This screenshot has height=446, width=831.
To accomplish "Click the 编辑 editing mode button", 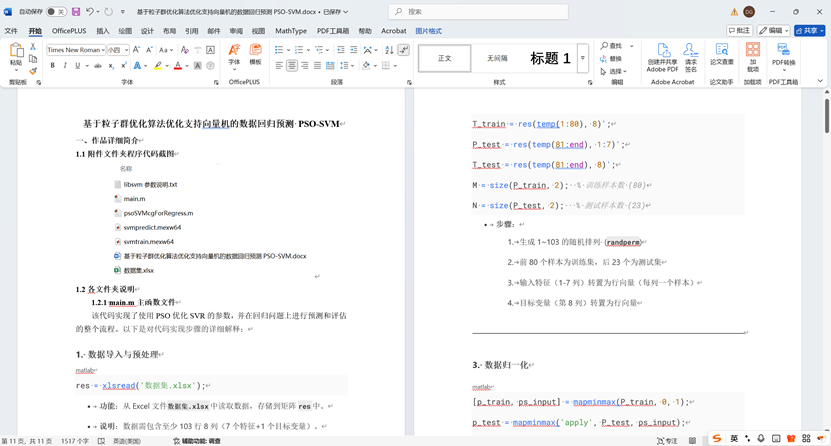I will 773,31.
